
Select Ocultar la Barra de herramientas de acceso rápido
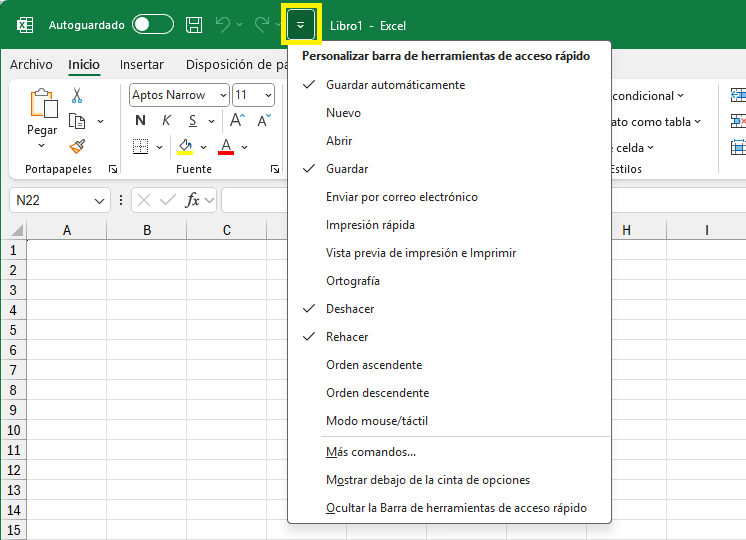pyautogui.click(x=449, y=508)
